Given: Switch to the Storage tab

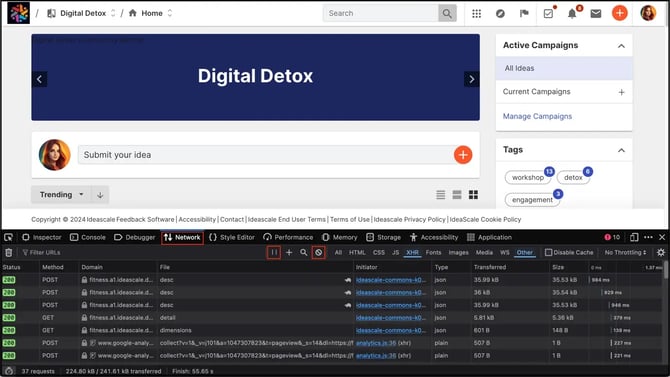Looking at the screenshot, I should (x=384, y=237).
